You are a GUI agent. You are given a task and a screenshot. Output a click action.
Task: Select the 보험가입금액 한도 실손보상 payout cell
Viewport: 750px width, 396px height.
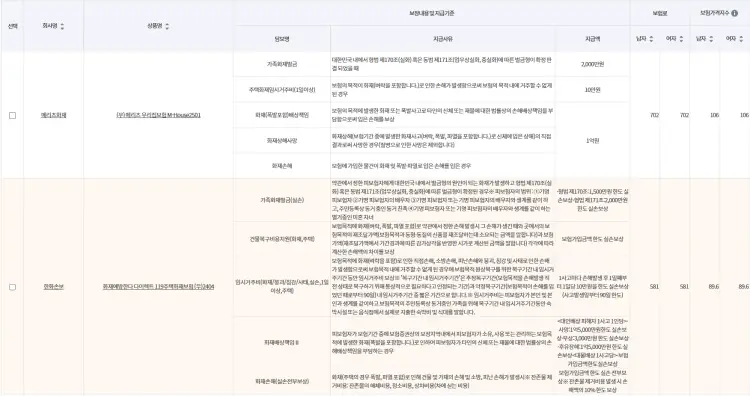tap(593, 239)
